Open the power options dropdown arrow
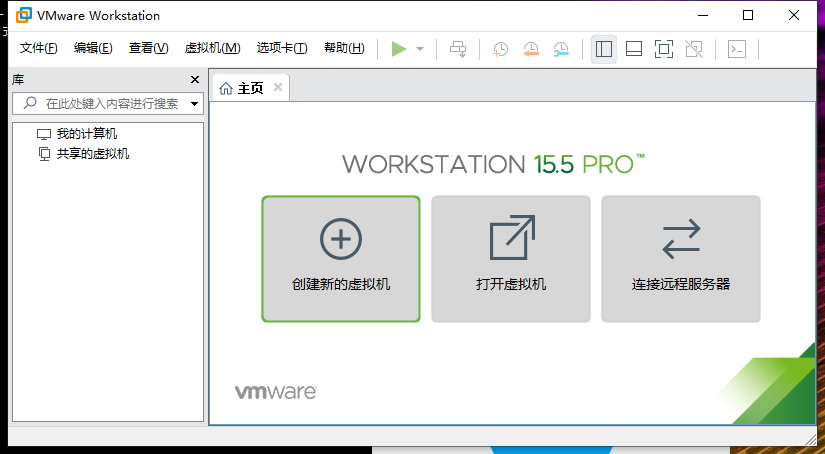This screenshot has width=825, height=454. click(420, 49)
